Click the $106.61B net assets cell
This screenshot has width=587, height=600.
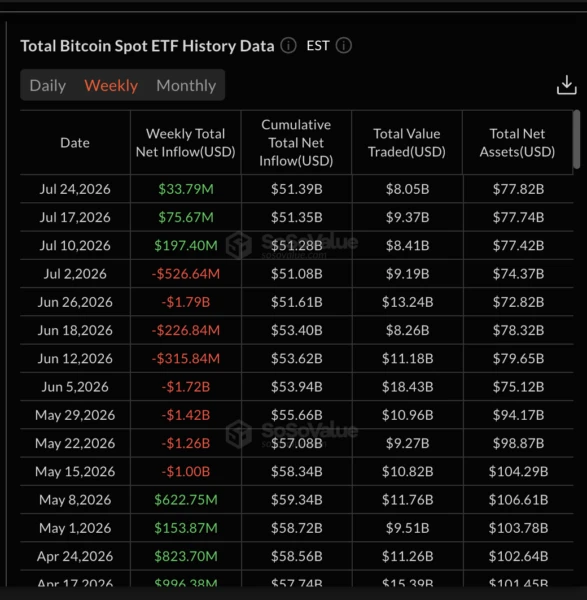click(519, 500)
